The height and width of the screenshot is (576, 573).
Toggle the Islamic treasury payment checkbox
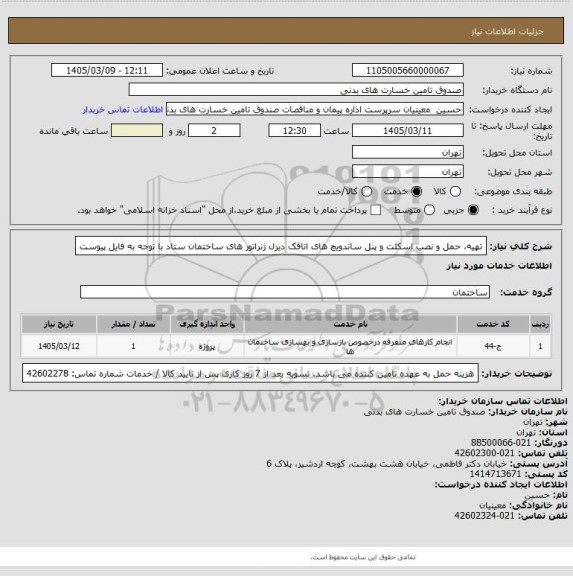376,210
